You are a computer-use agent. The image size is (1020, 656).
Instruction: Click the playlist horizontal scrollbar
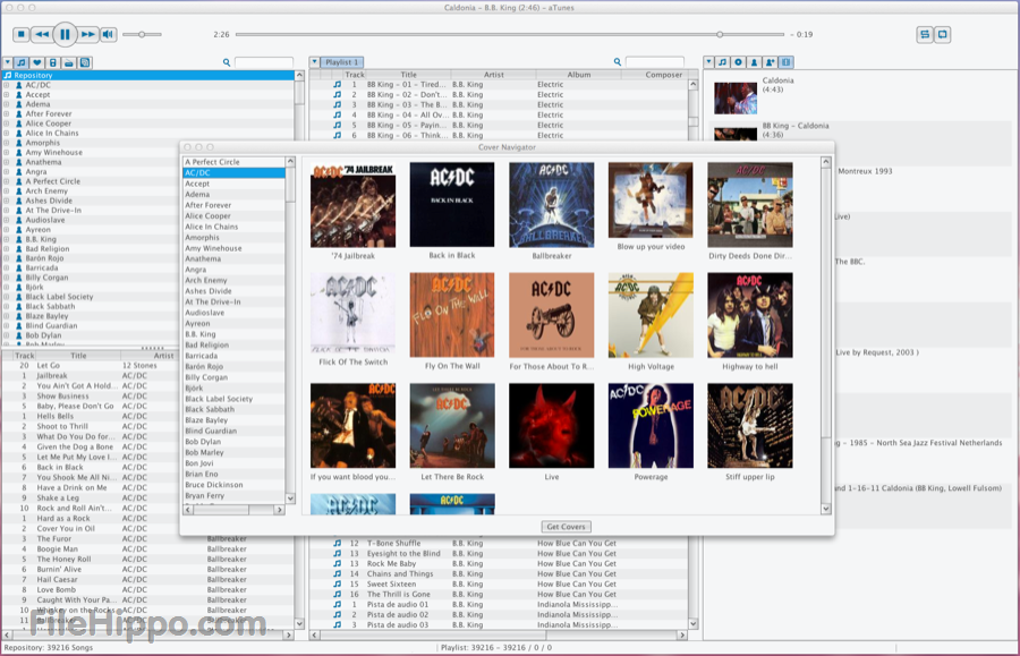click(498, 635)
